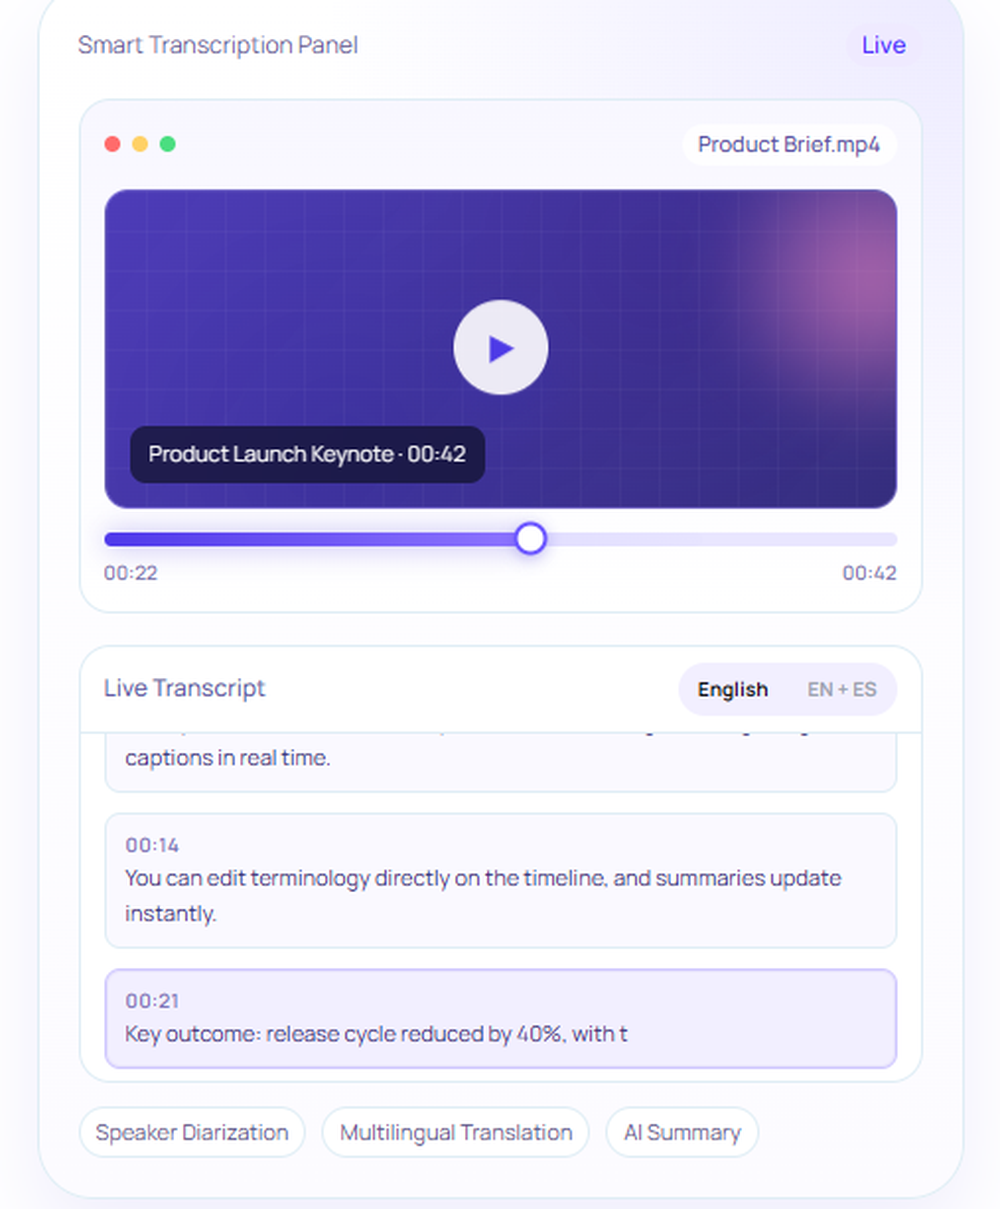1000x1209 pixels.
Task: Select the captions in real time segment
Action: [500, 757]
